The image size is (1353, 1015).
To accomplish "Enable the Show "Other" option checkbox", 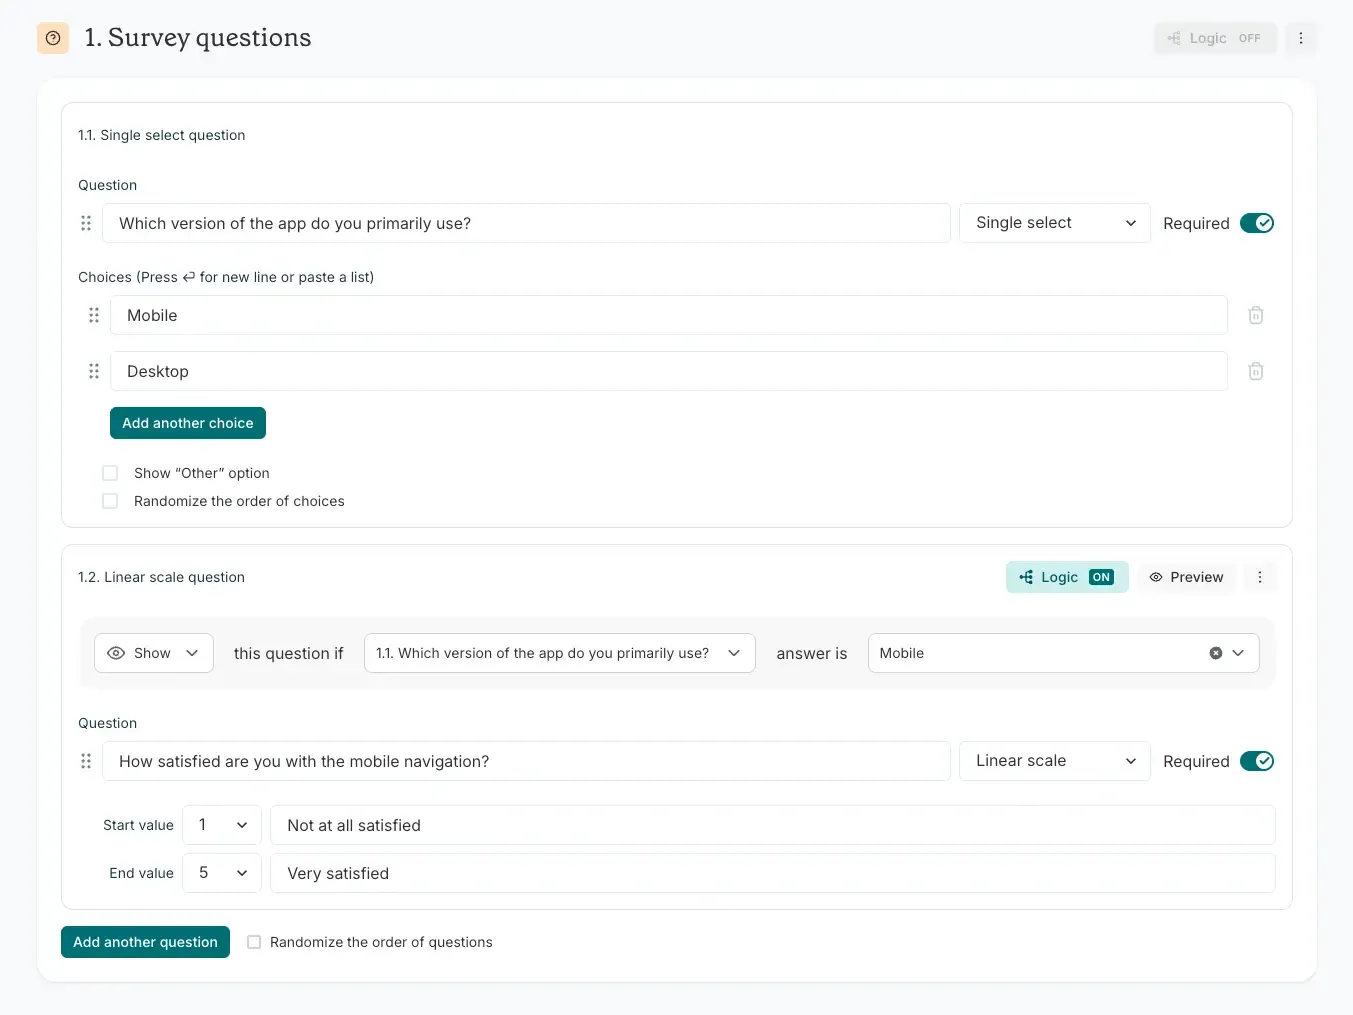I will pyautogui.click(x=111, y=473).
